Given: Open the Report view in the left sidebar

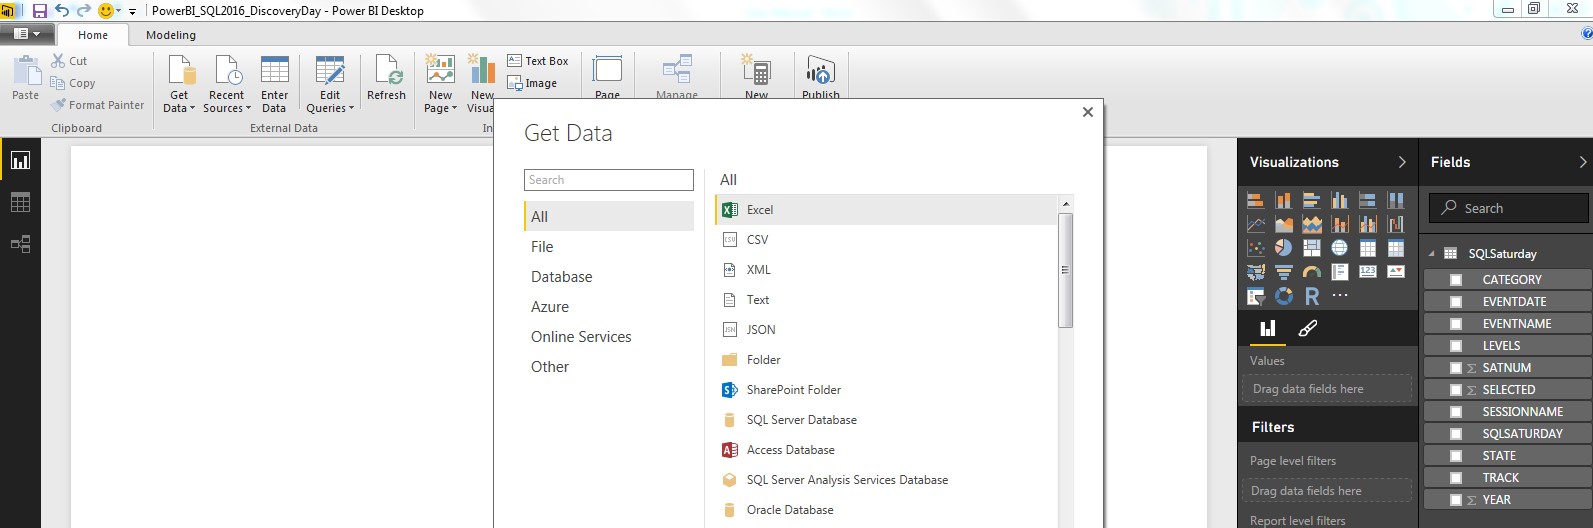Looking at the screenshot, I should tap(20, 160).
